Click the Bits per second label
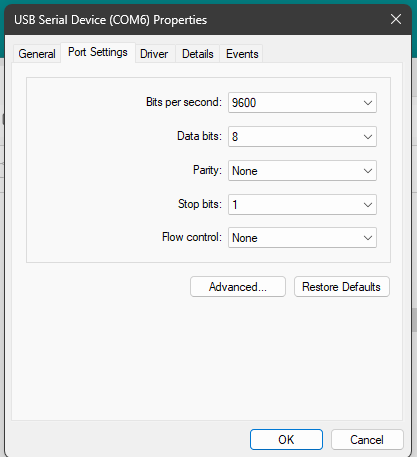The width and height of the screenshot is (417, 457). tap(184, 102)
